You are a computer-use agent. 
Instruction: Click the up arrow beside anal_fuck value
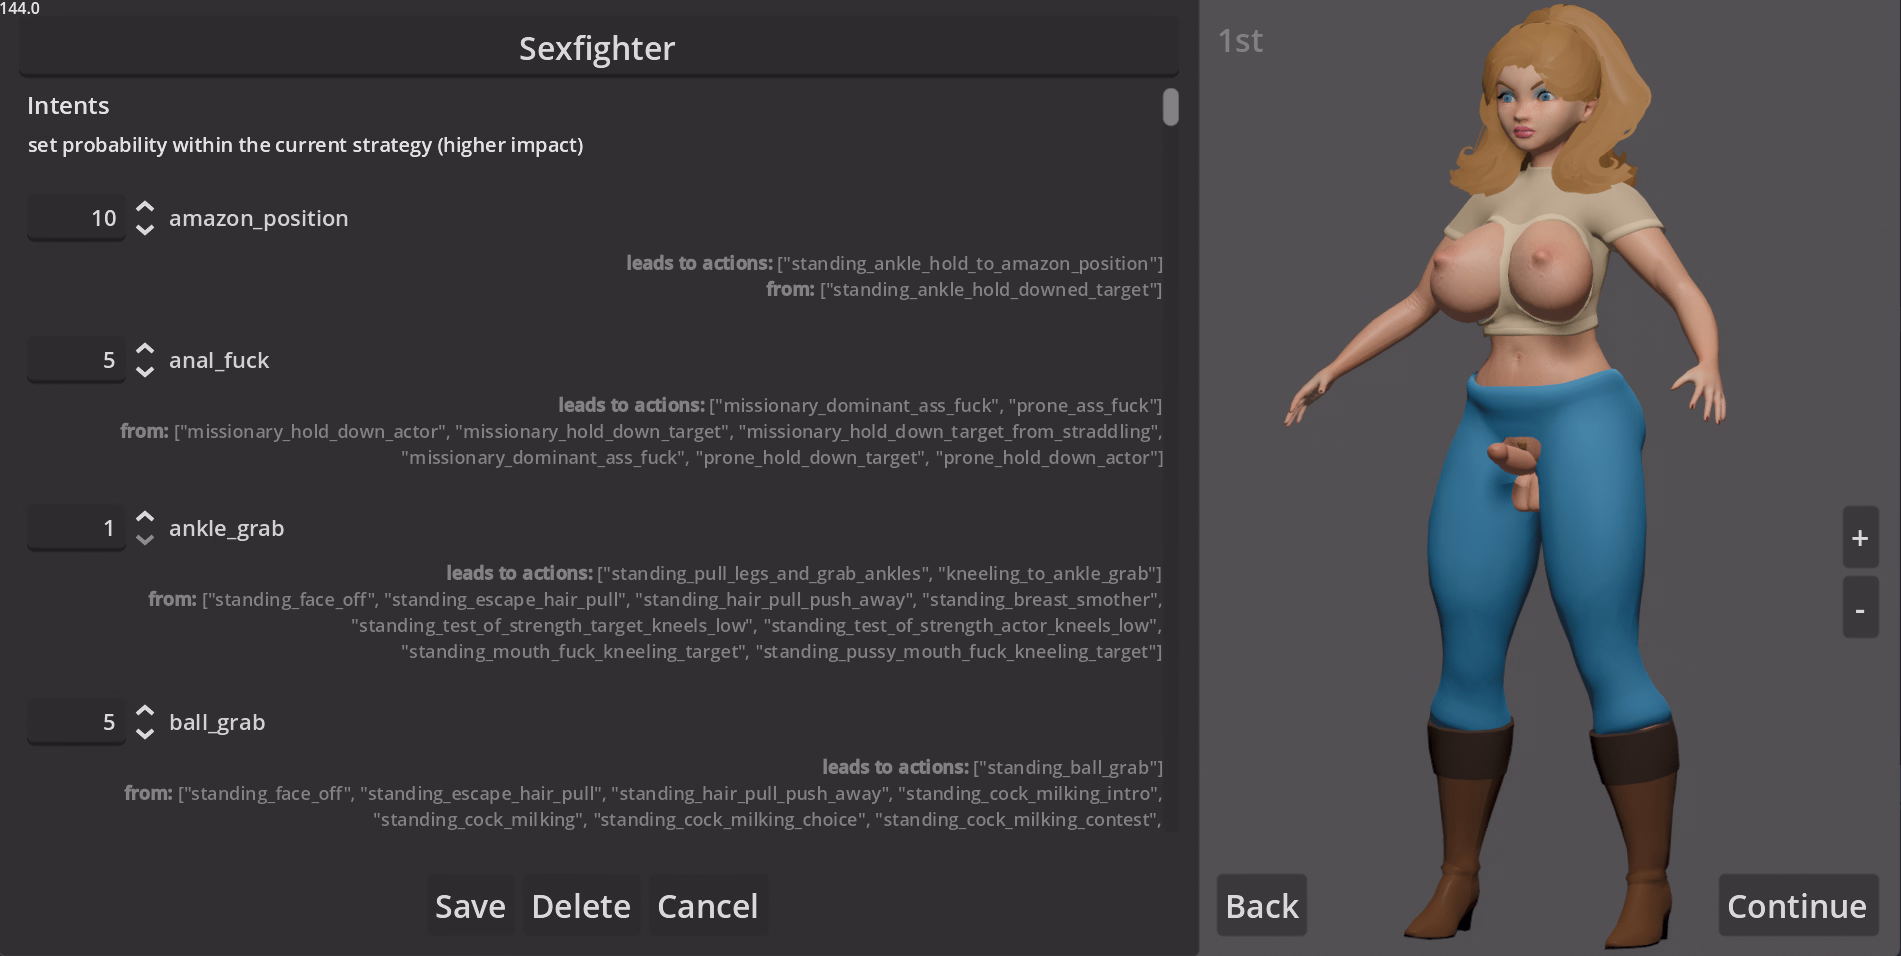tap(145, 349)
